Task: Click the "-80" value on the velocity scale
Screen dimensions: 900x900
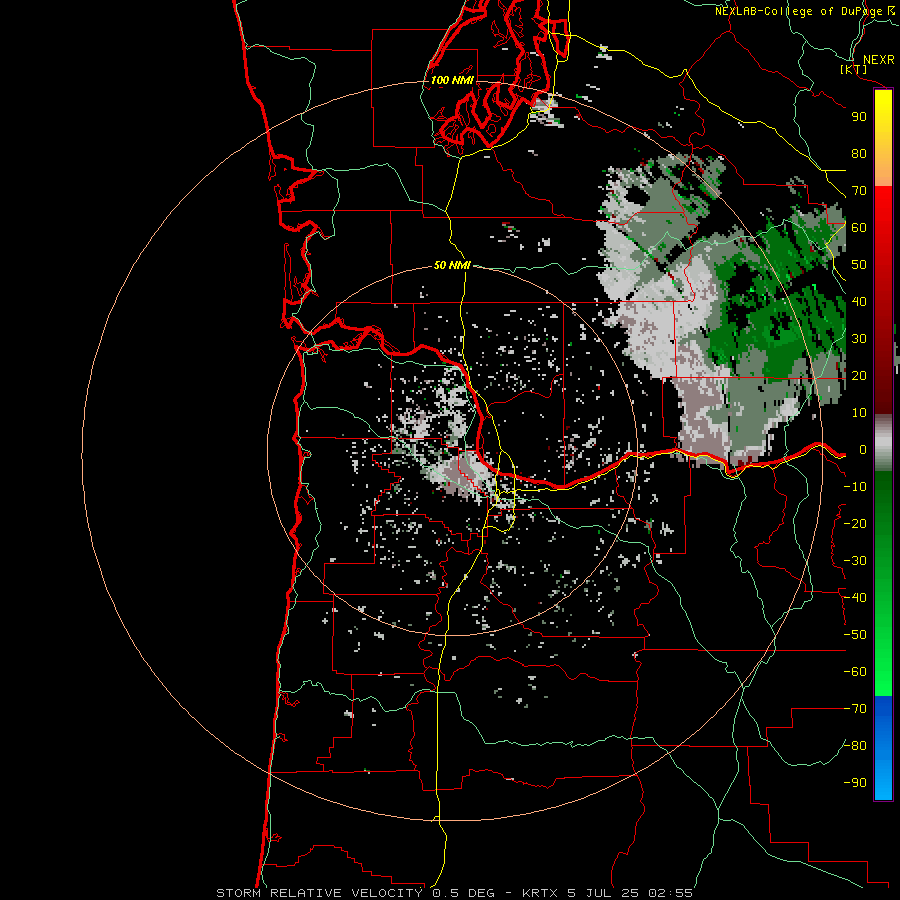Action: pyautogui.click(x=855, y=746)
